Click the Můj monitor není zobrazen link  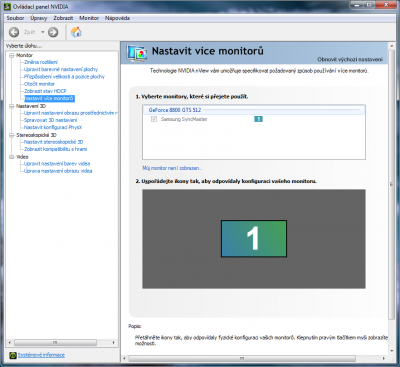[x=172, y=168]
